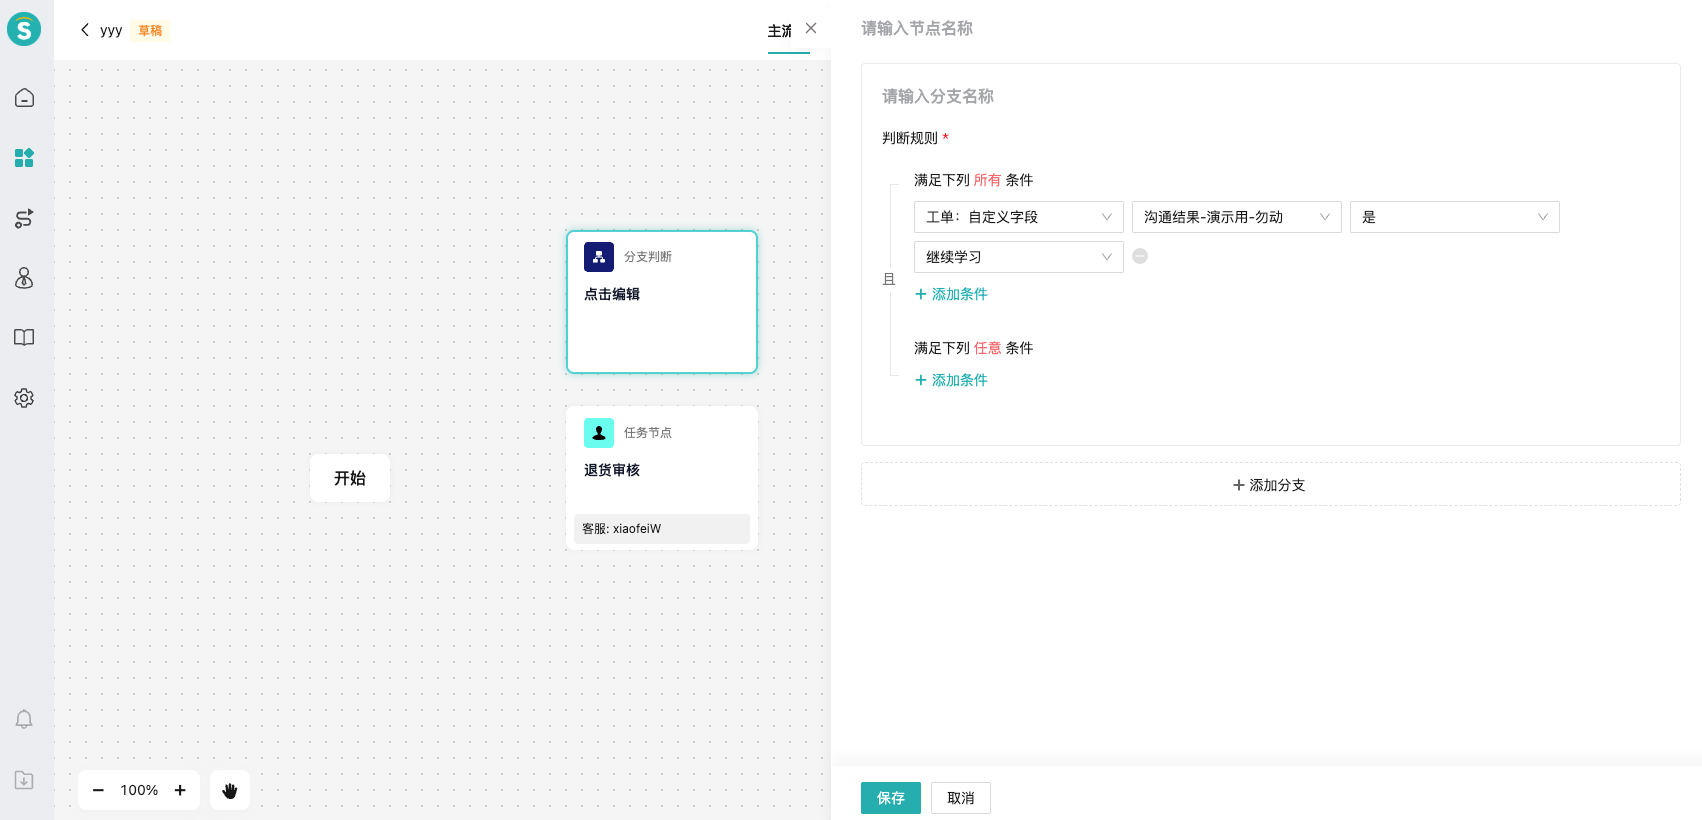Click the home icon in the sidebar
Image resolution: width=1702 pixels, height=820 pixels.
click(x=24, y=98)
